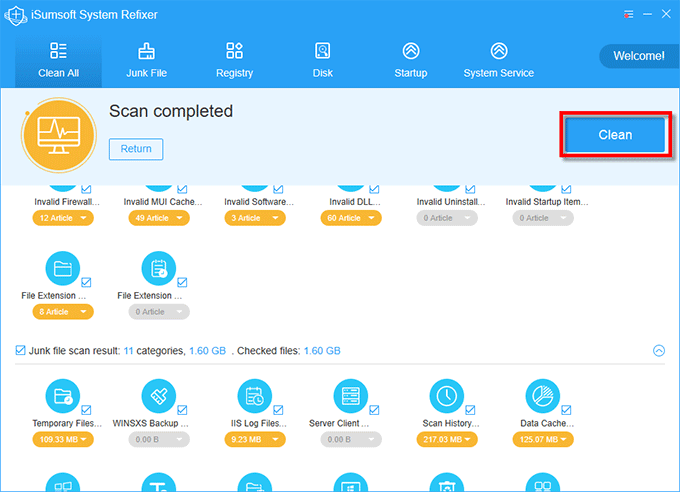Open the WINSXS Backup 0.00 B dropdown
Viewport: 680px width, 492px height.
click(x=159, y=439)
